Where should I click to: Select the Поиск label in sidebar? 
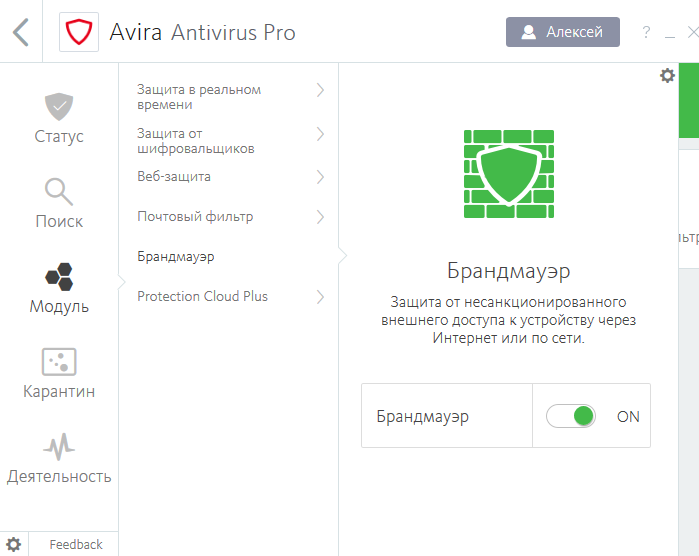(x=59, y=221)
